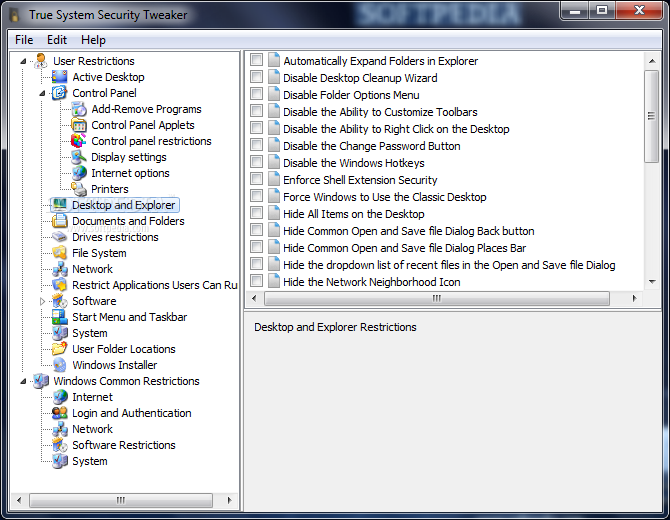Click the options list horizontal scrollbar thumb
Viewport: 670px width, 520px height.
click(437, 298)
